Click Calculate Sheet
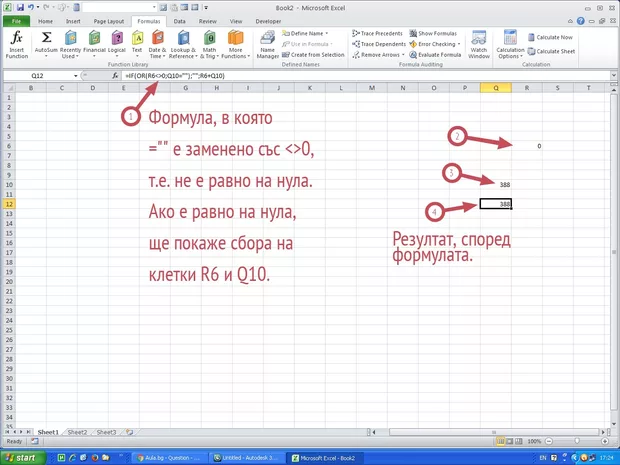Viewport: 620px width, 465px height. (x=552, y=51)
